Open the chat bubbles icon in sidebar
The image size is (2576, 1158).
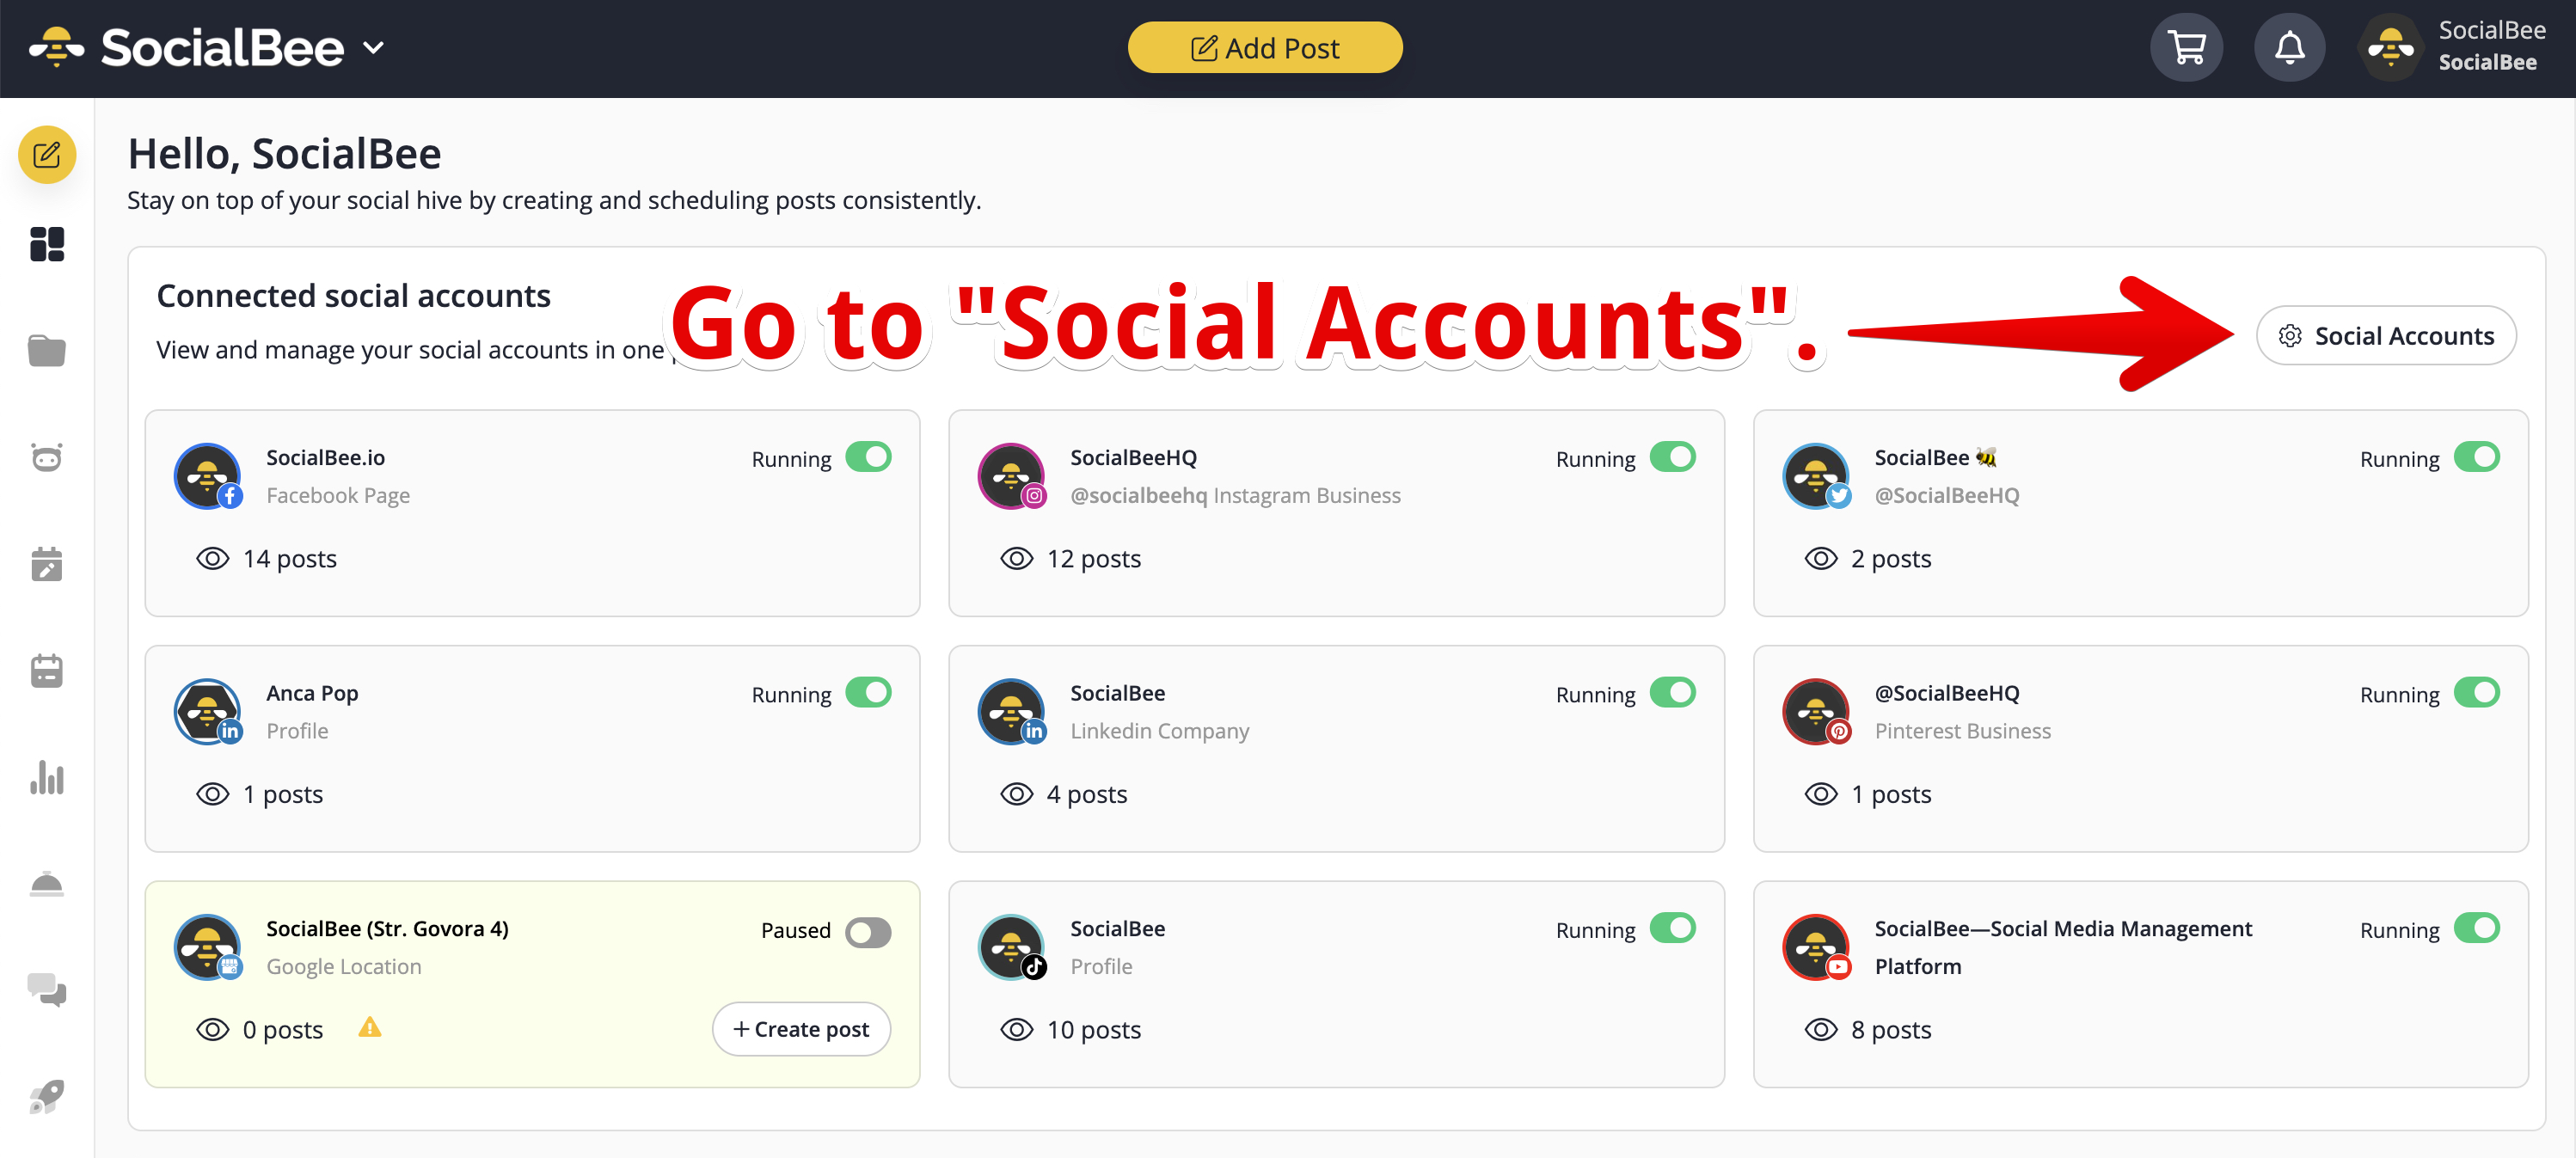coord(47,990)
